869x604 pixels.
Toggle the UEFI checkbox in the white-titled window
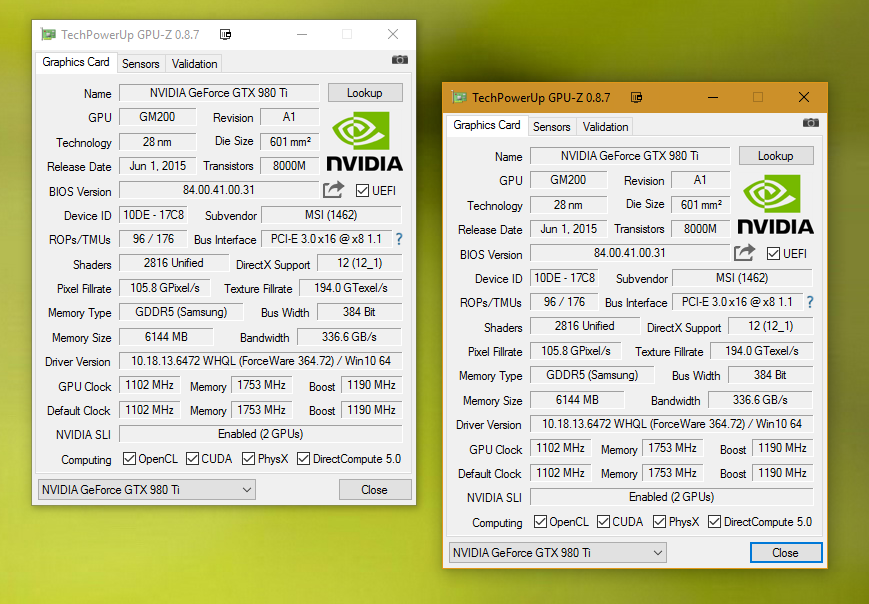pyautogui.click(x=362, y=191)
